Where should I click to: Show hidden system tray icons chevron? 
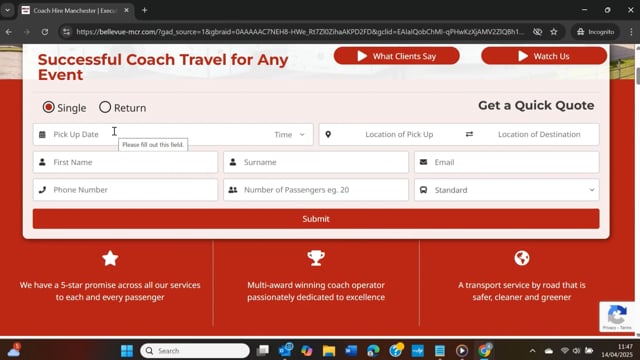532,351
